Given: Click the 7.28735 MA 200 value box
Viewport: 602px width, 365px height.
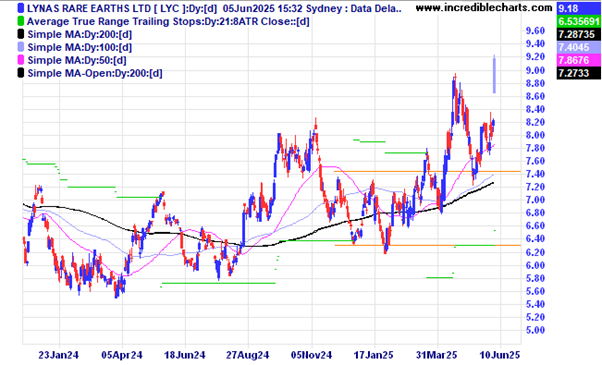Looking at the screenshot, I should 579,34.
